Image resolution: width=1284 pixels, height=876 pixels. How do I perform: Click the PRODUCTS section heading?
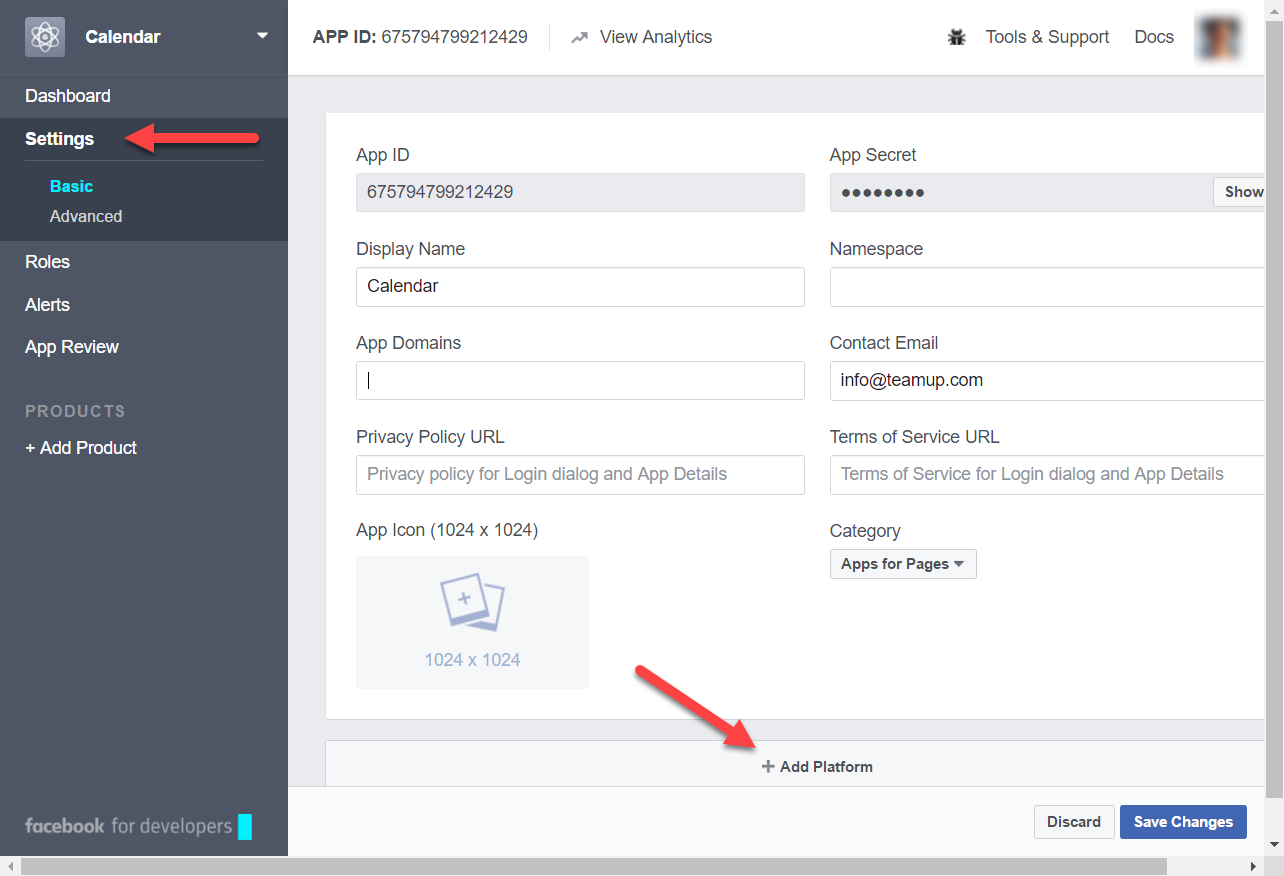(x=75, y=411)
